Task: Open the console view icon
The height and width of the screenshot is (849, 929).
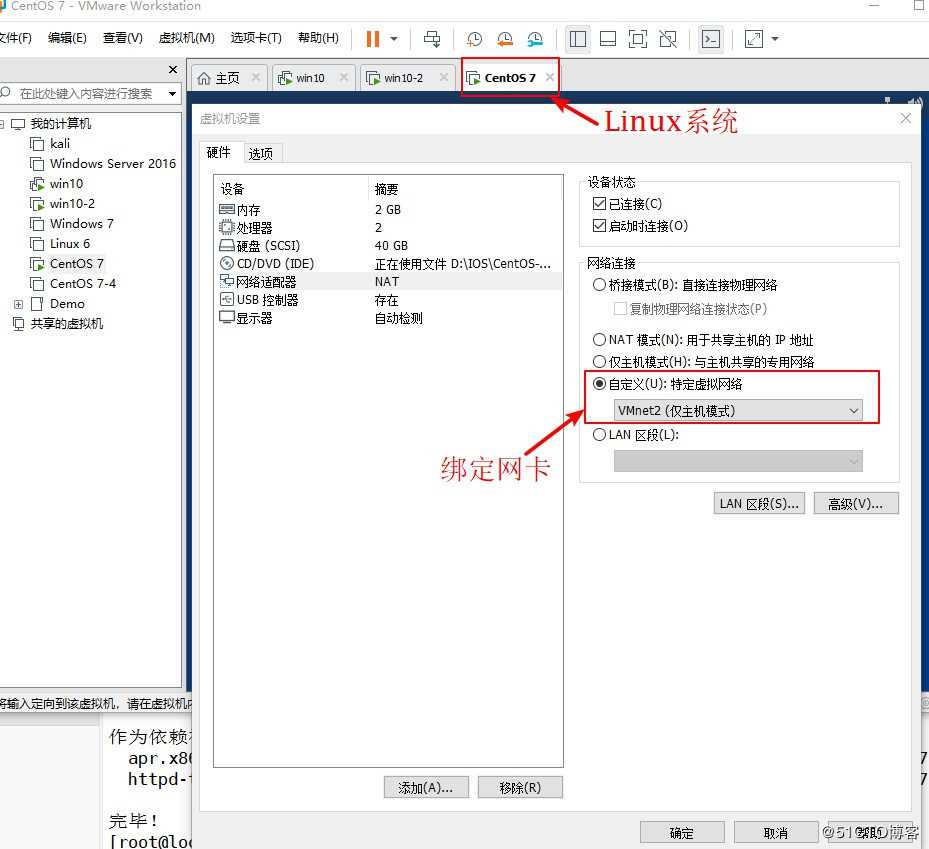Action: point(710,39)
